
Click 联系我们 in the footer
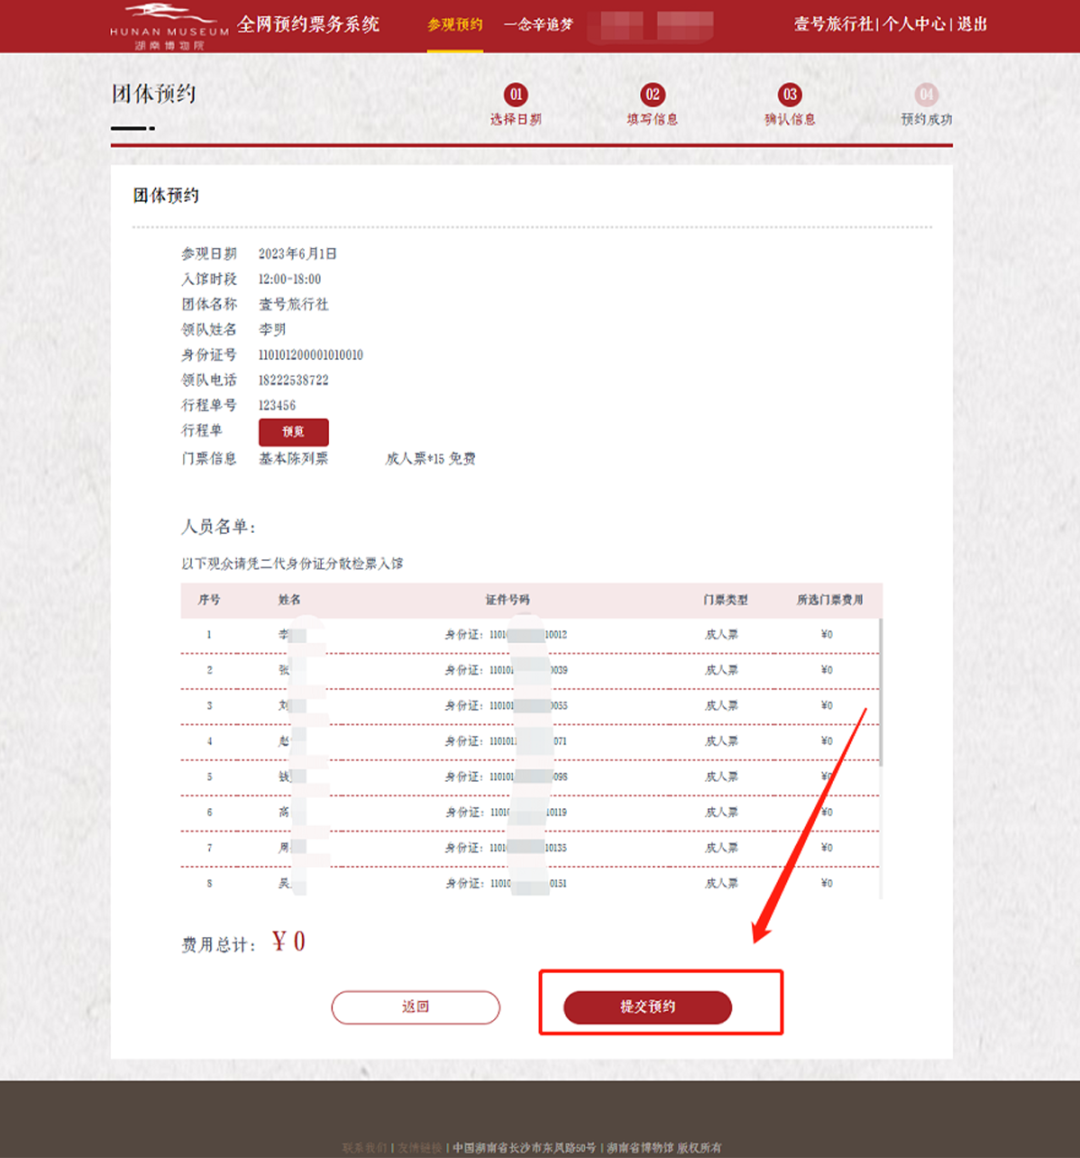365,1148
